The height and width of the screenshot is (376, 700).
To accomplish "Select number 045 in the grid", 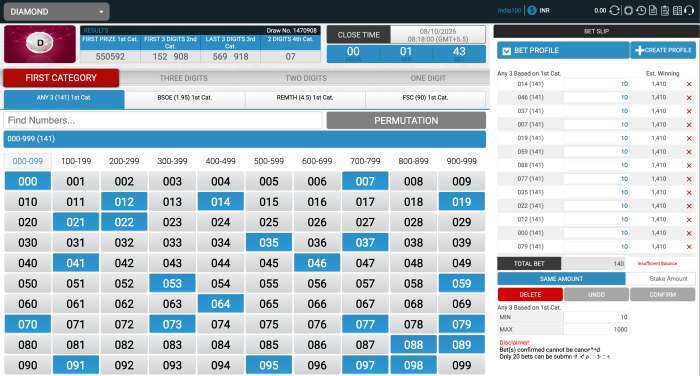I will tap(269, 263).
